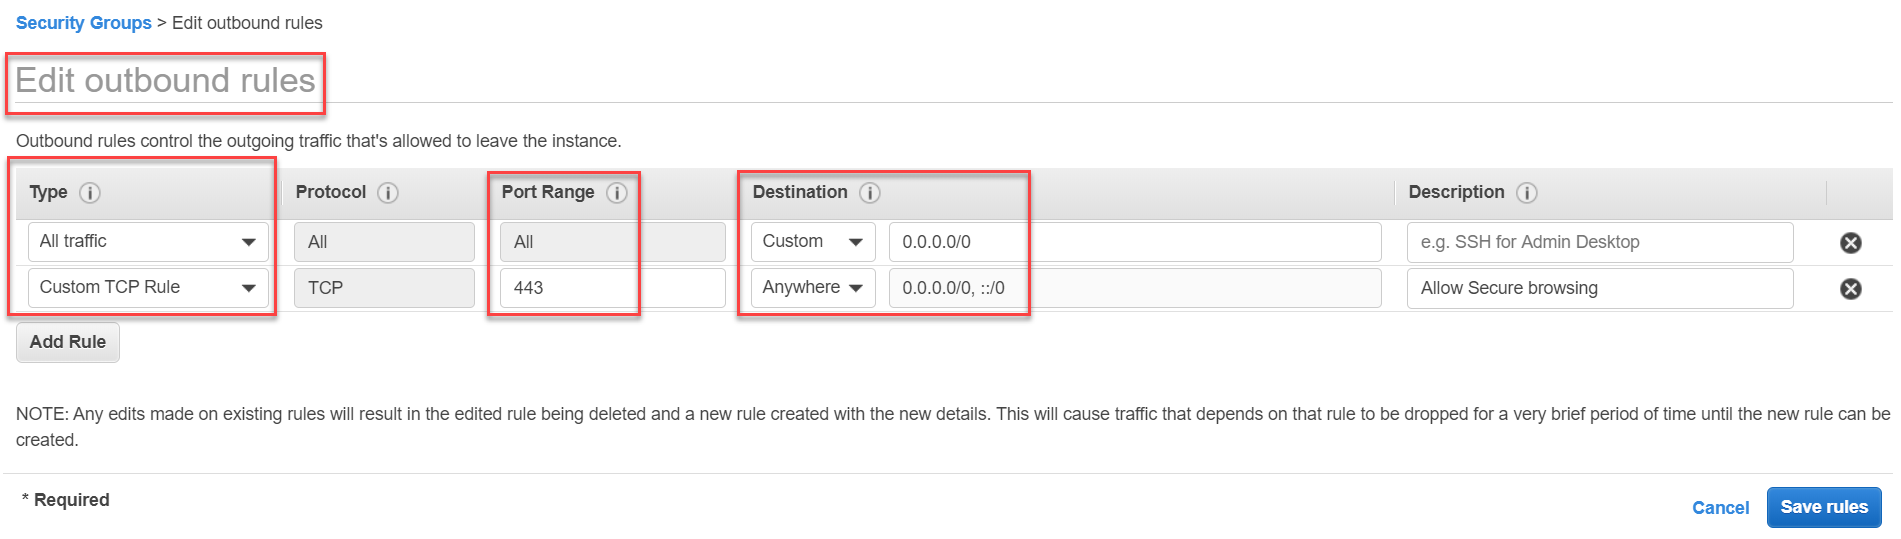
Task: Delete the Custom TCP Rule row
Action: click(1851, 289)
